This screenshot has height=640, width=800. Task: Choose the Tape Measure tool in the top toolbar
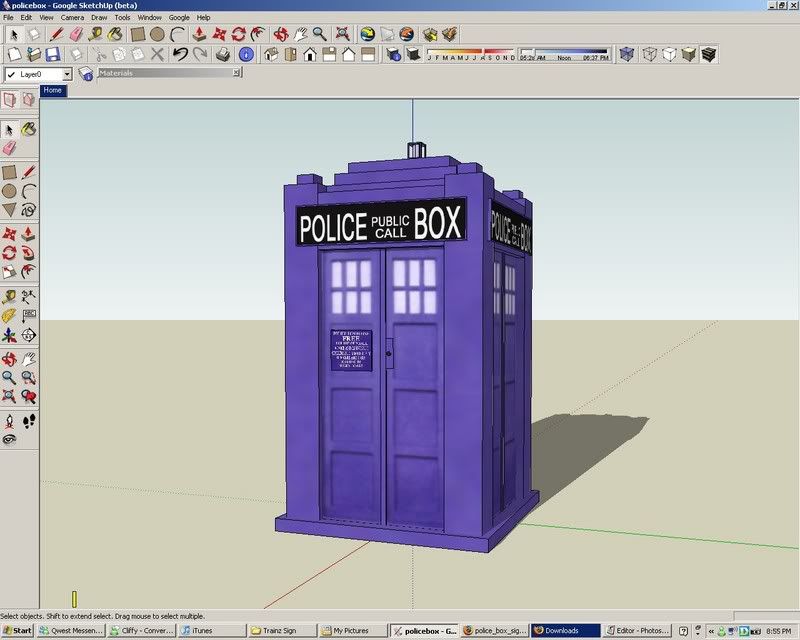tap(95, 35)
